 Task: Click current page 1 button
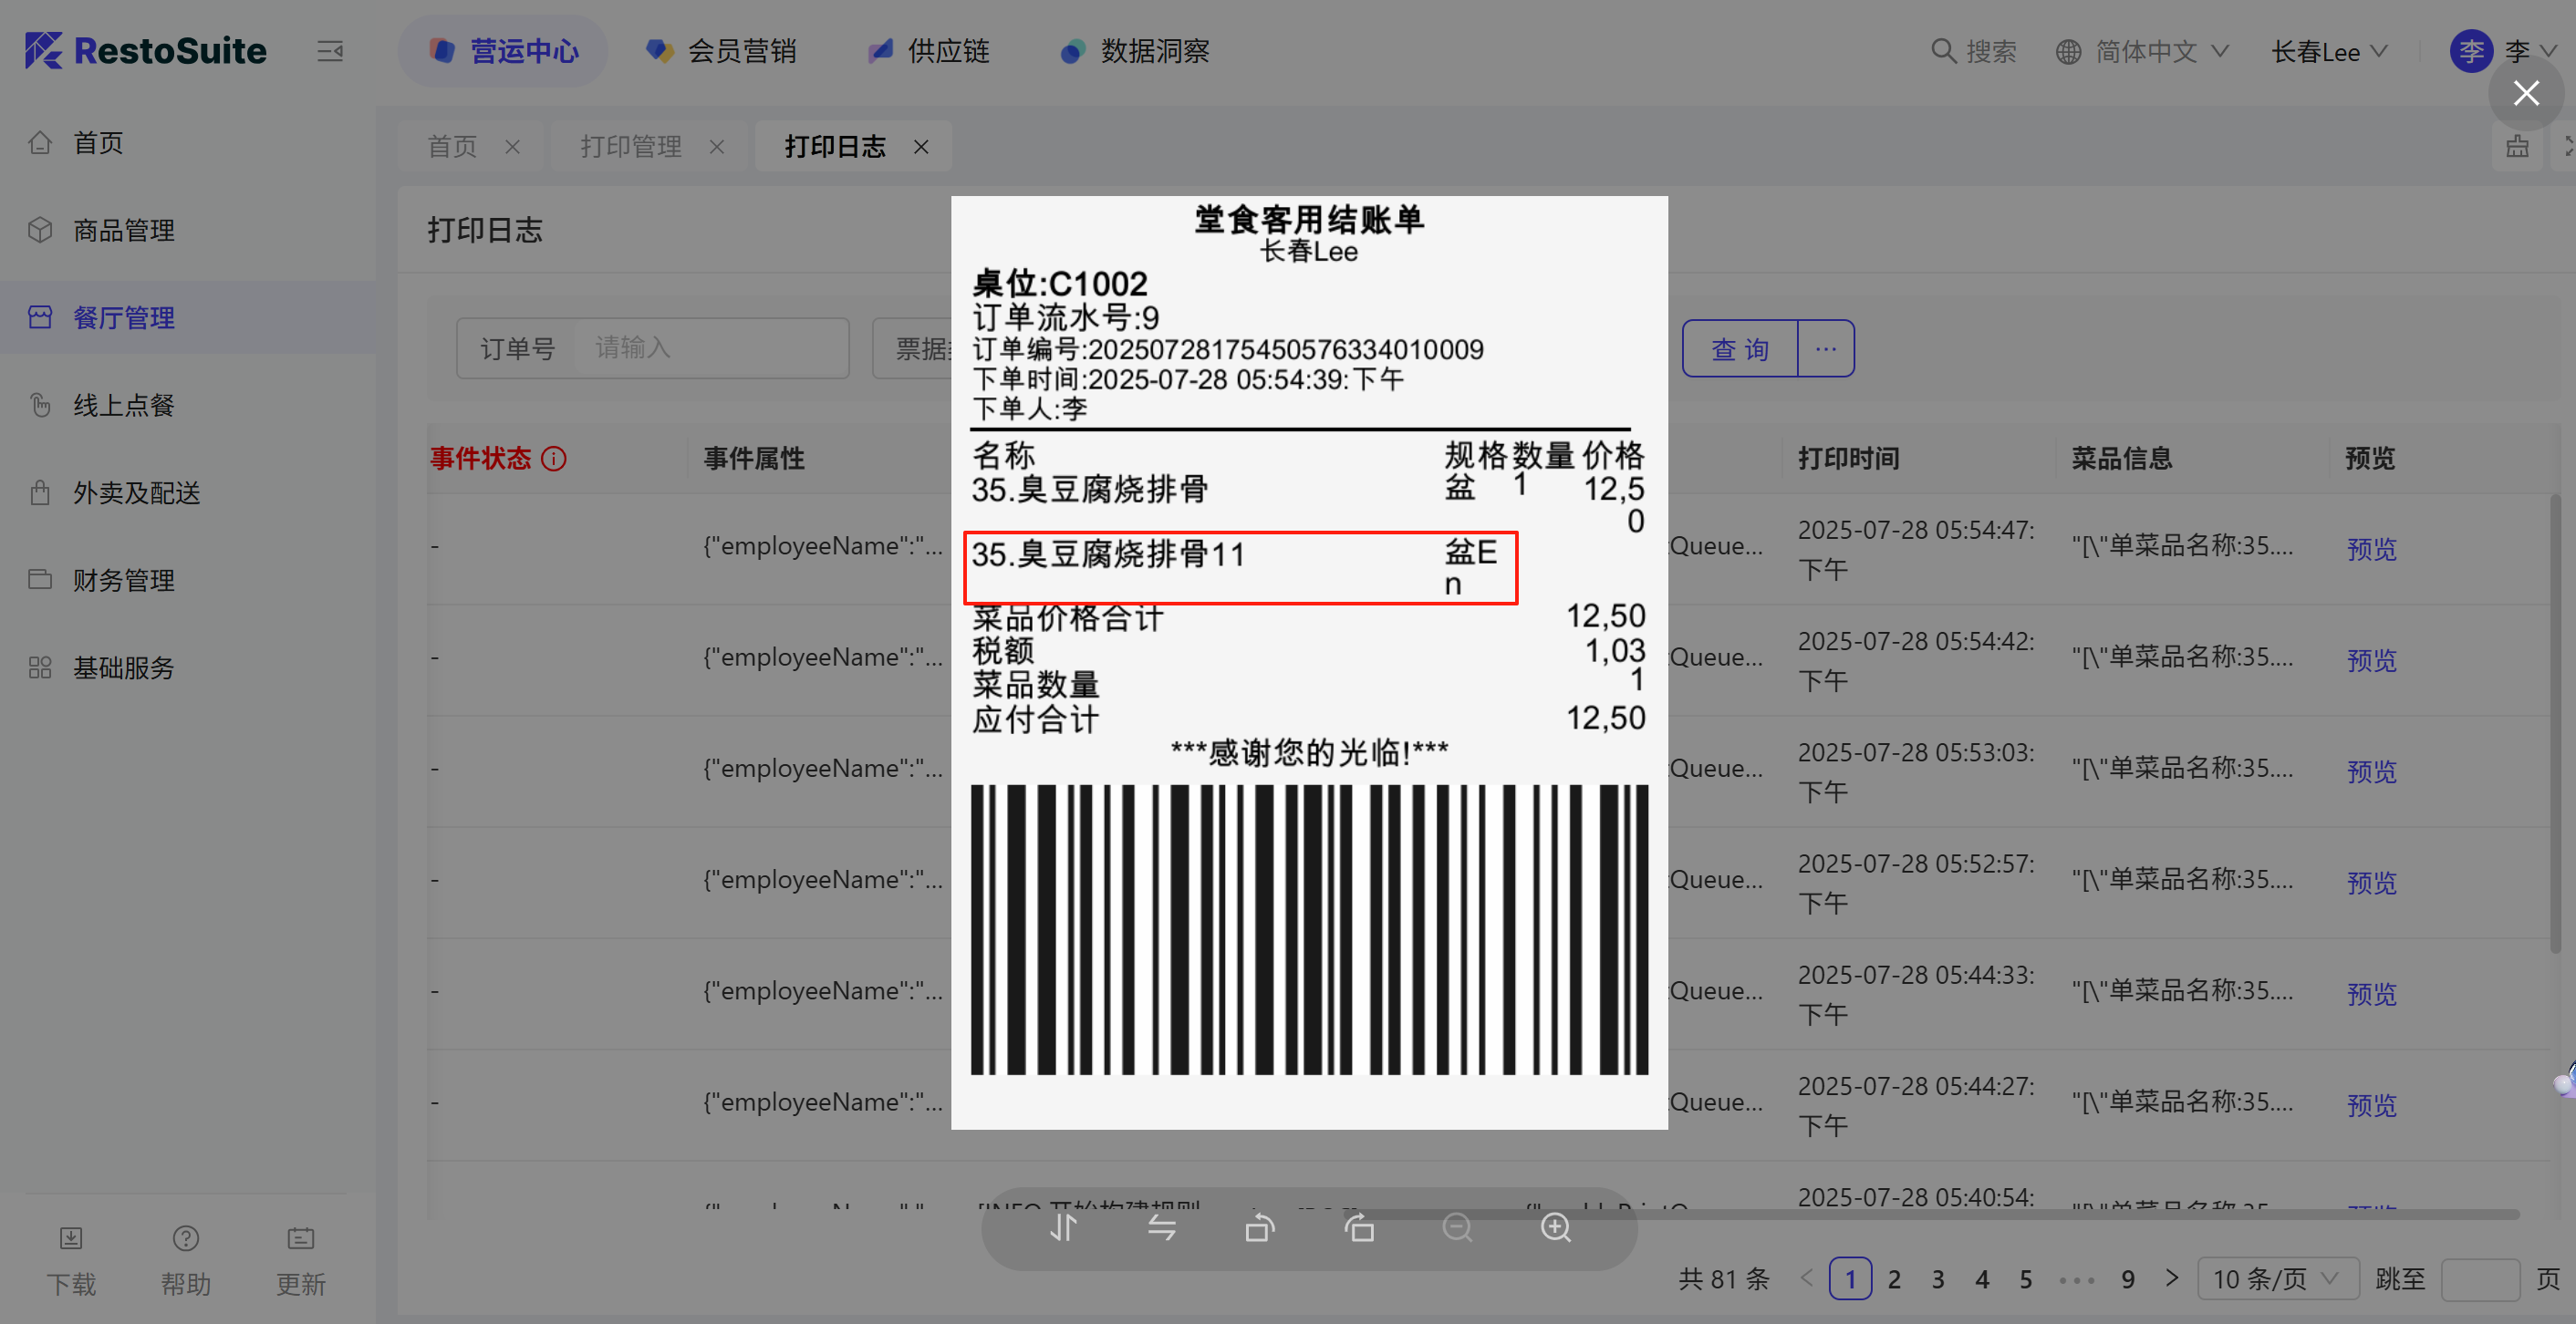(x=1850, y=1279)
